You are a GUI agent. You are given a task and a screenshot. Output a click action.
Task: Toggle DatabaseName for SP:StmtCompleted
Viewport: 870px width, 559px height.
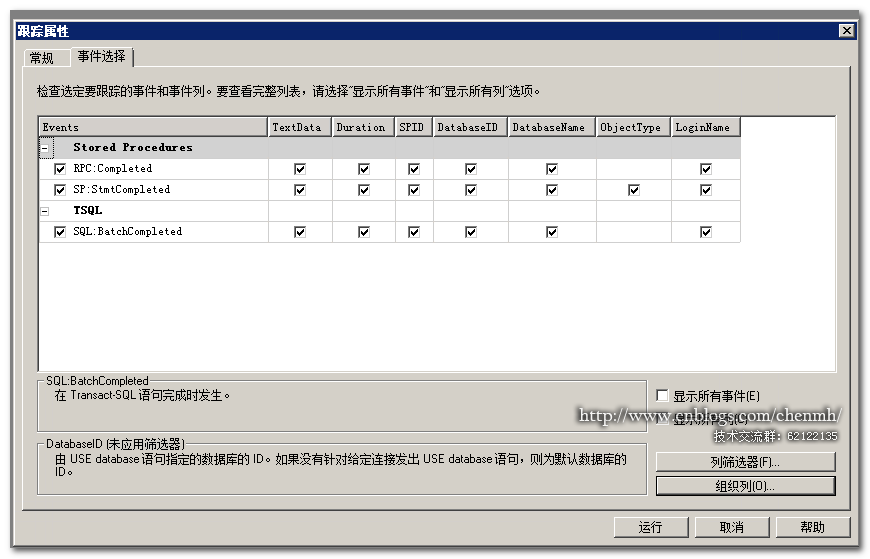552,190
